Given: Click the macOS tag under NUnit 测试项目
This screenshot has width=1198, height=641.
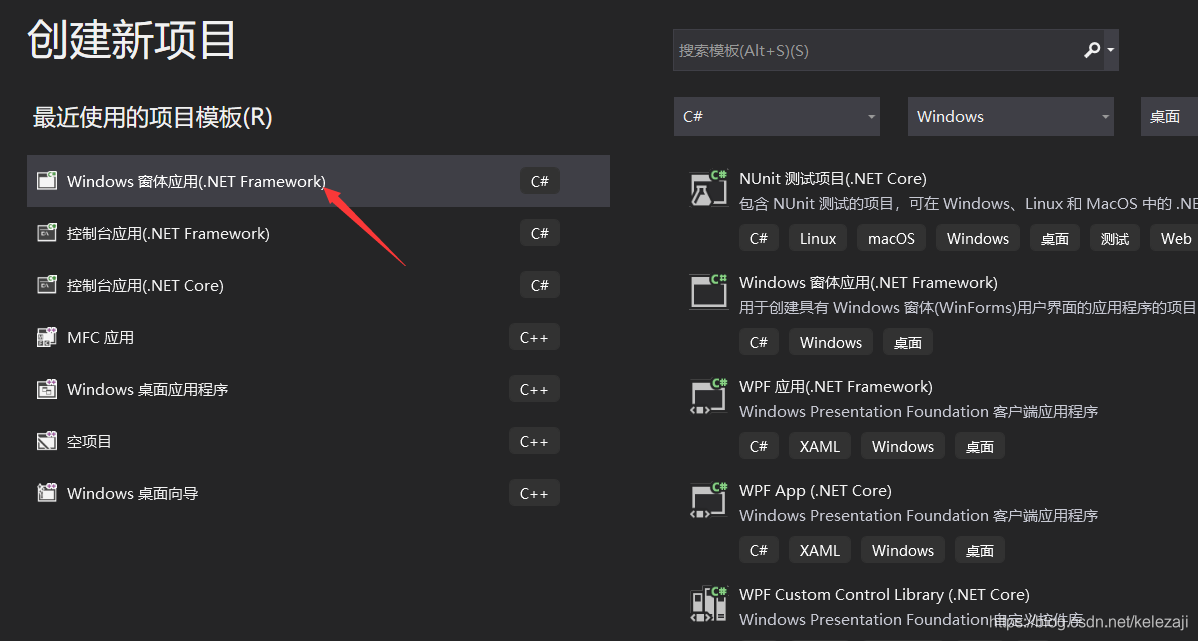Looking at the screenshot, I should pos(891,238).
